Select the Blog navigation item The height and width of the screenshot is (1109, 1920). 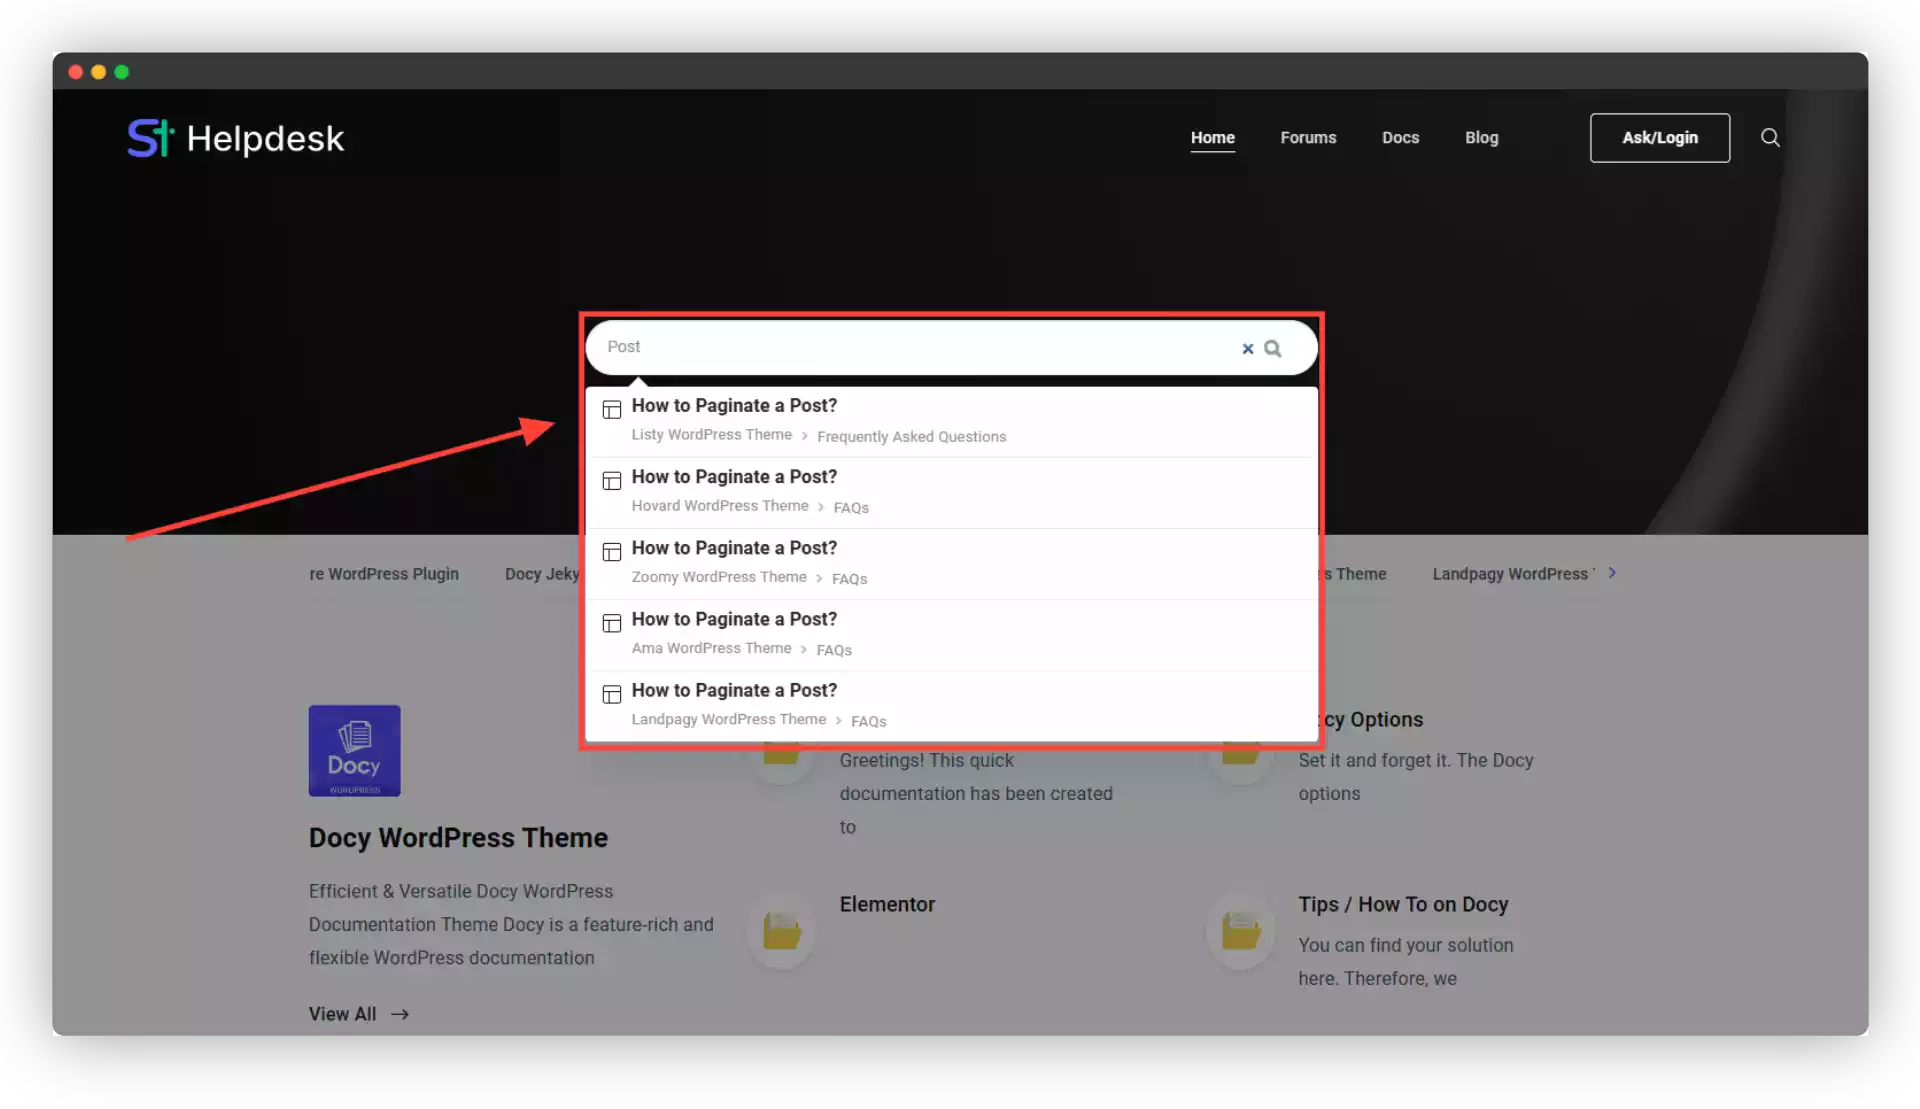[1482, 137]
